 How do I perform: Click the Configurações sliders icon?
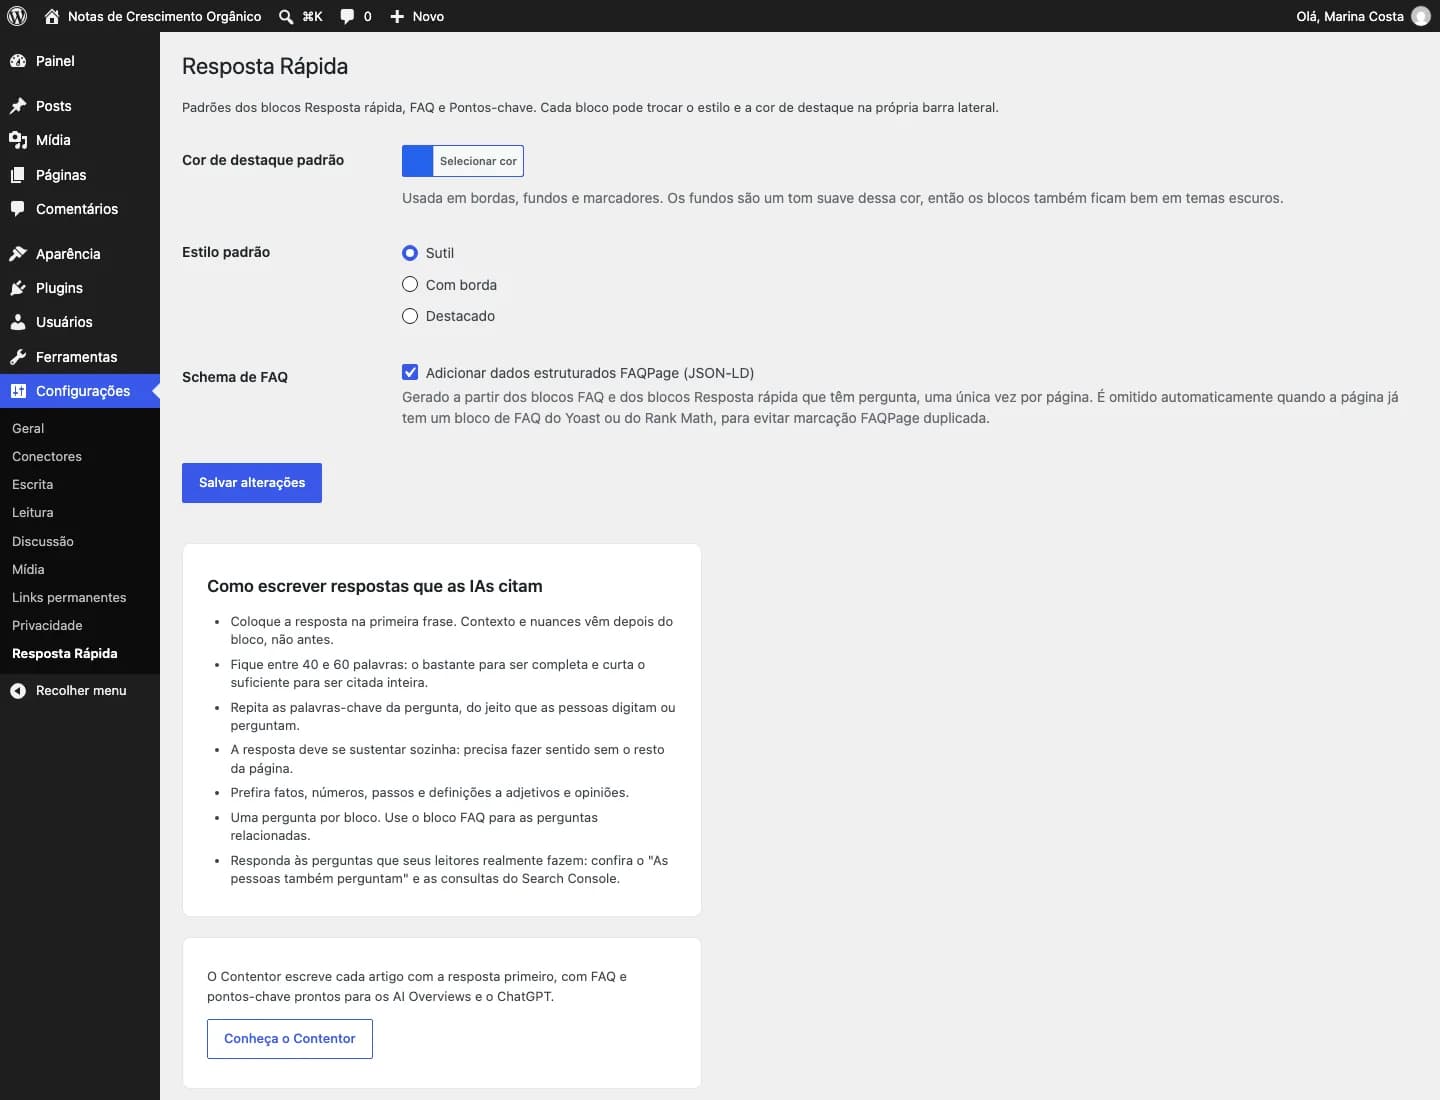click(x=18, y=391)
